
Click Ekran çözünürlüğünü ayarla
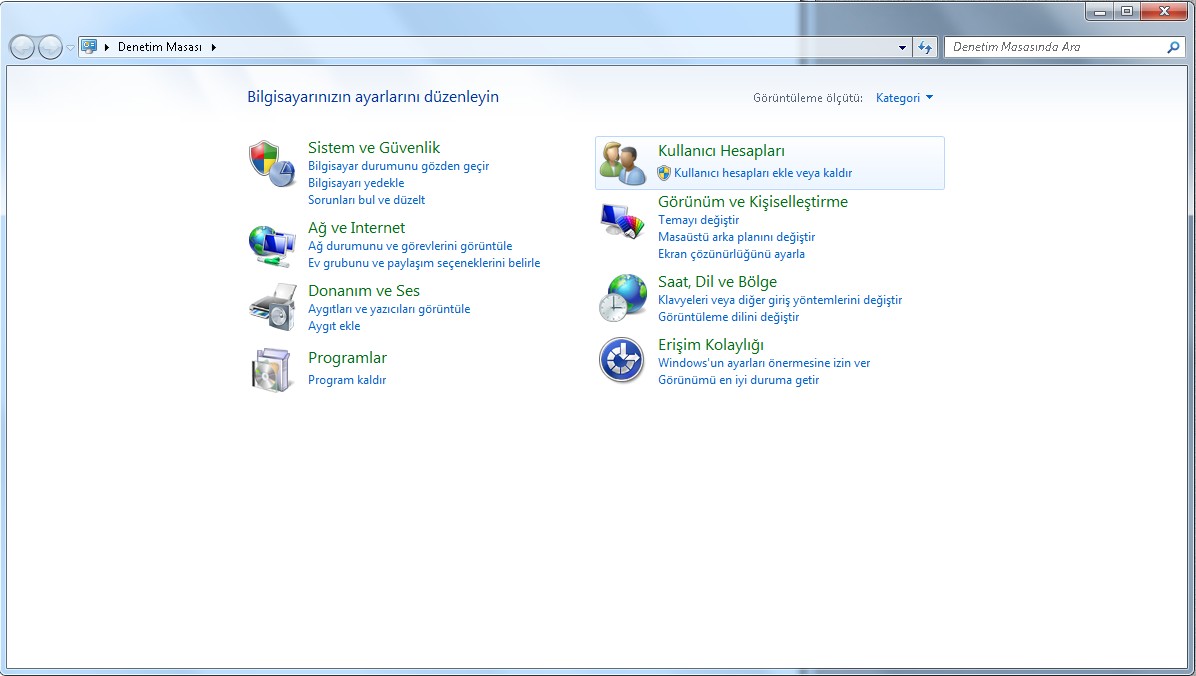[x=731, y=254]
